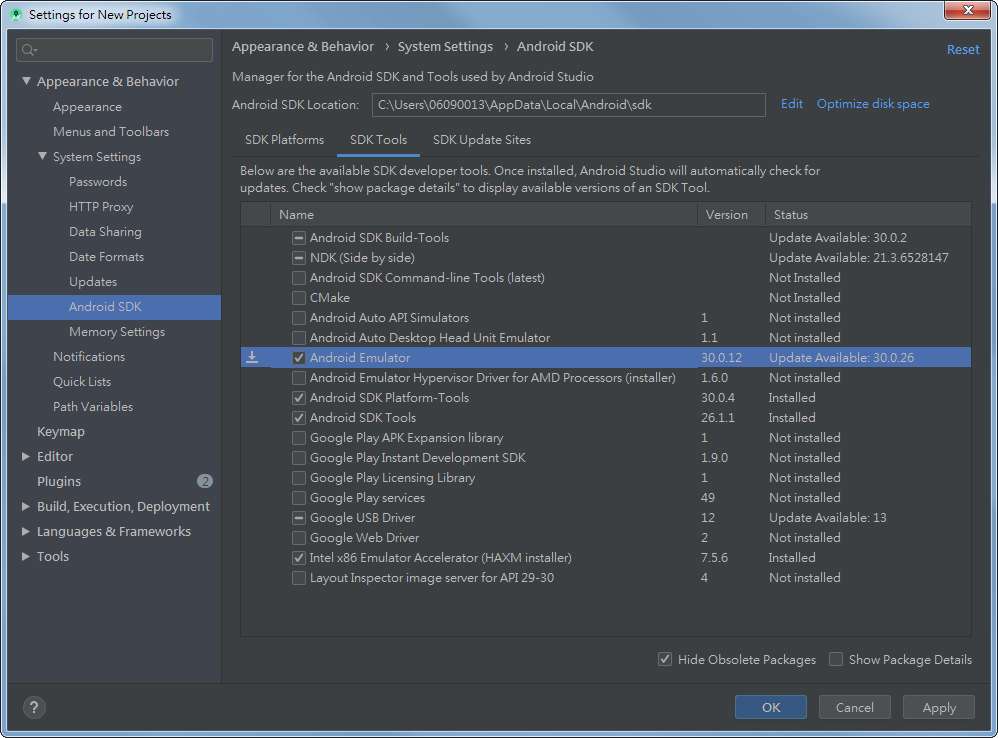
Task: Select HTTP Proxy in the tree
Action: [101, 206]
